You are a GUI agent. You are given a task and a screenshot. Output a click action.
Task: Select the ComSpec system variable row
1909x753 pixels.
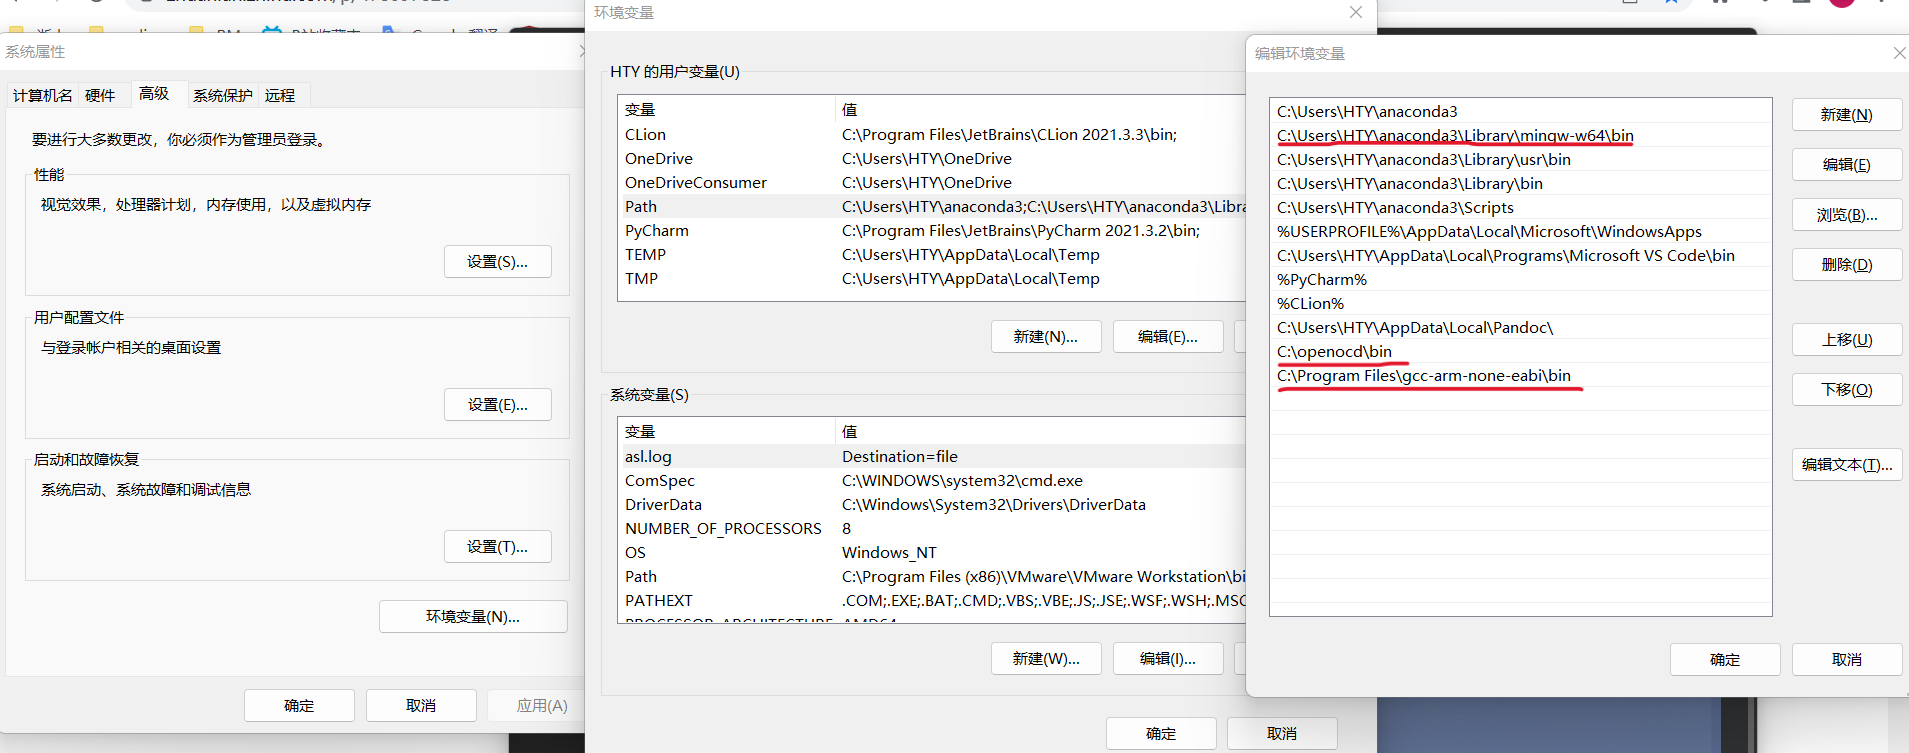(x=659, y=481)
